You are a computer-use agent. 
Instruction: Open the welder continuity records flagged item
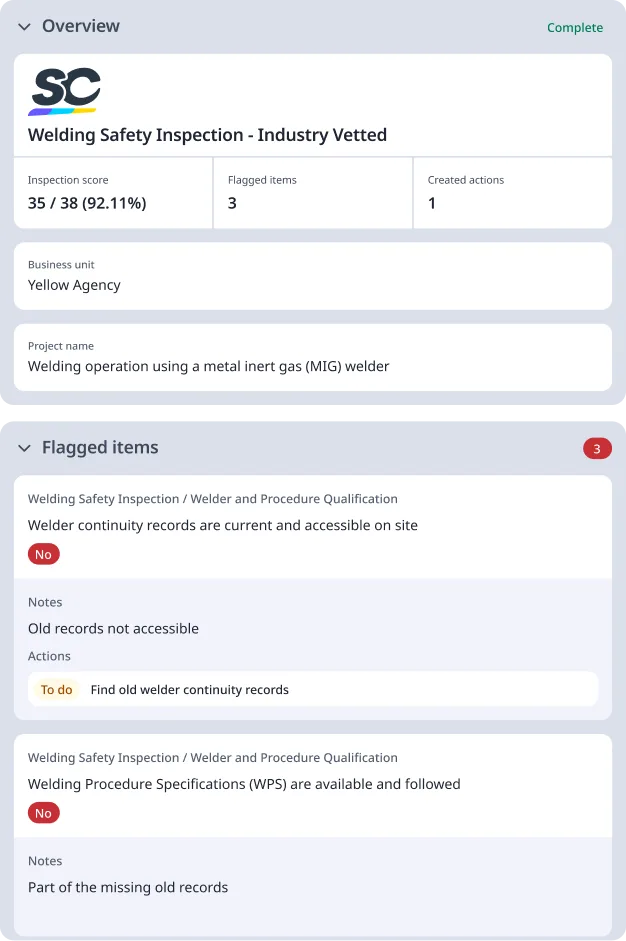[x=223, y=525]
